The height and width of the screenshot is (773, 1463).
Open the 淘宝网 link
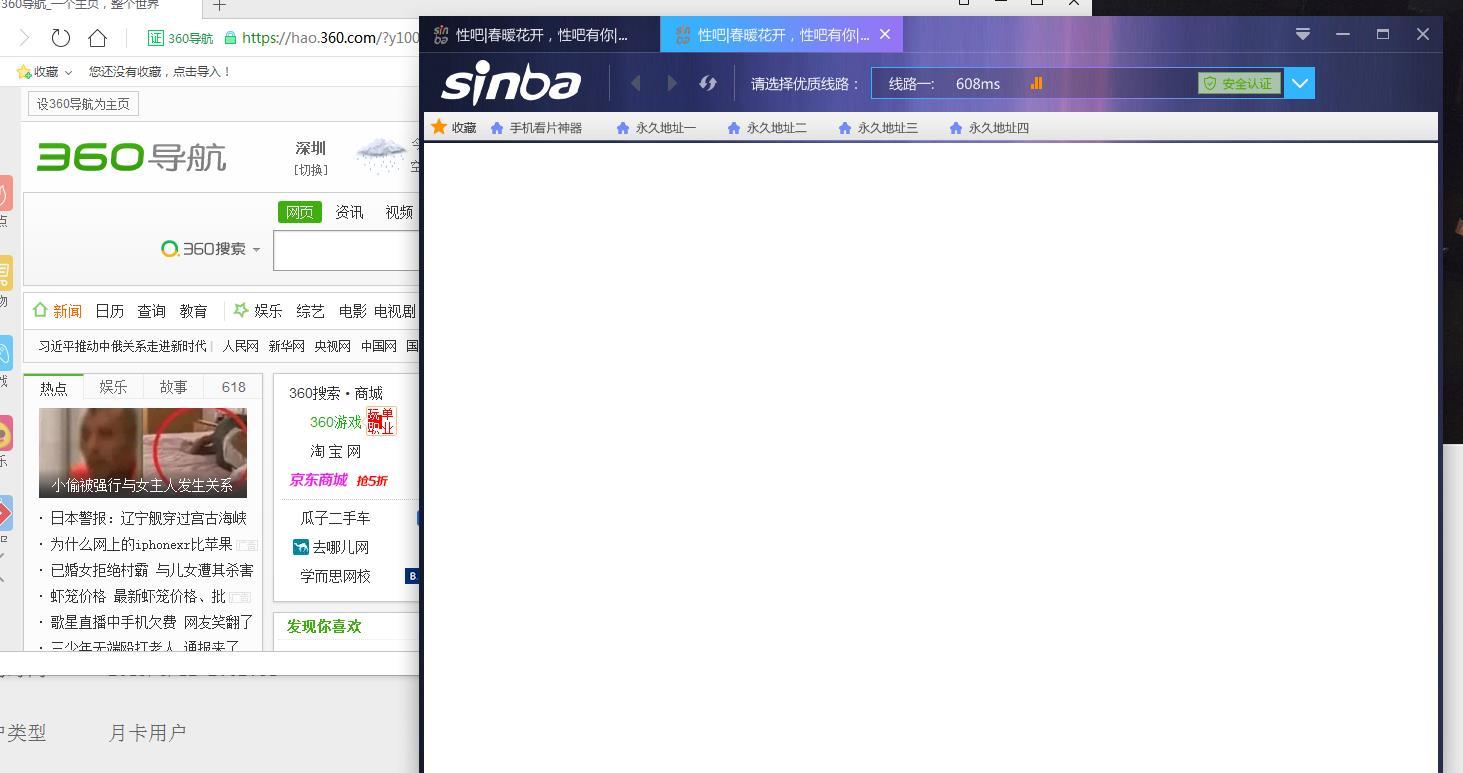coord(336,451)
